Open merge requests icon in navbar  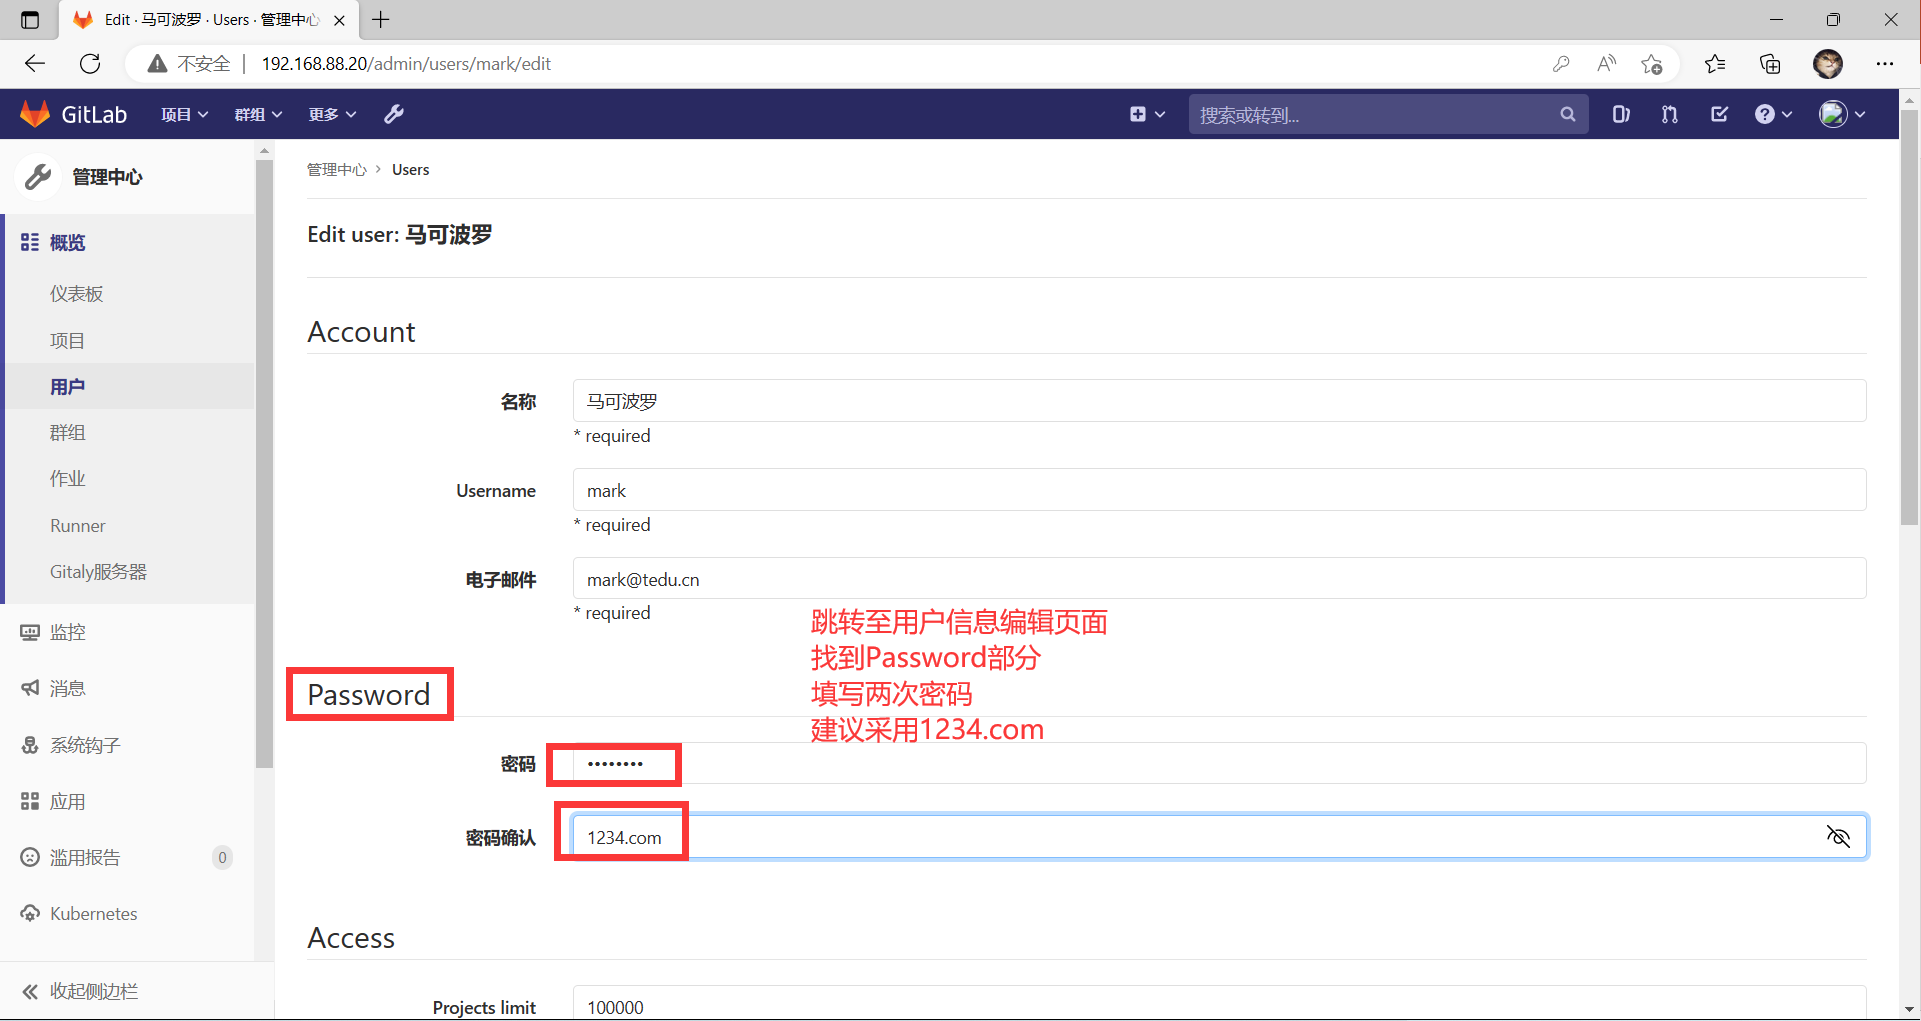click(x=1669, y=114)
